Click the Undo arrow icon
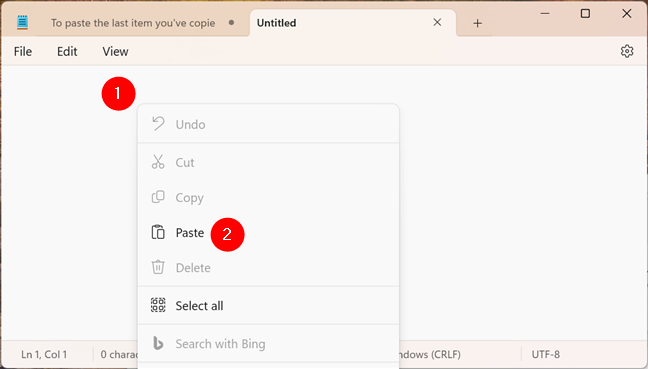Screen dimensions: 648x369 158,124
